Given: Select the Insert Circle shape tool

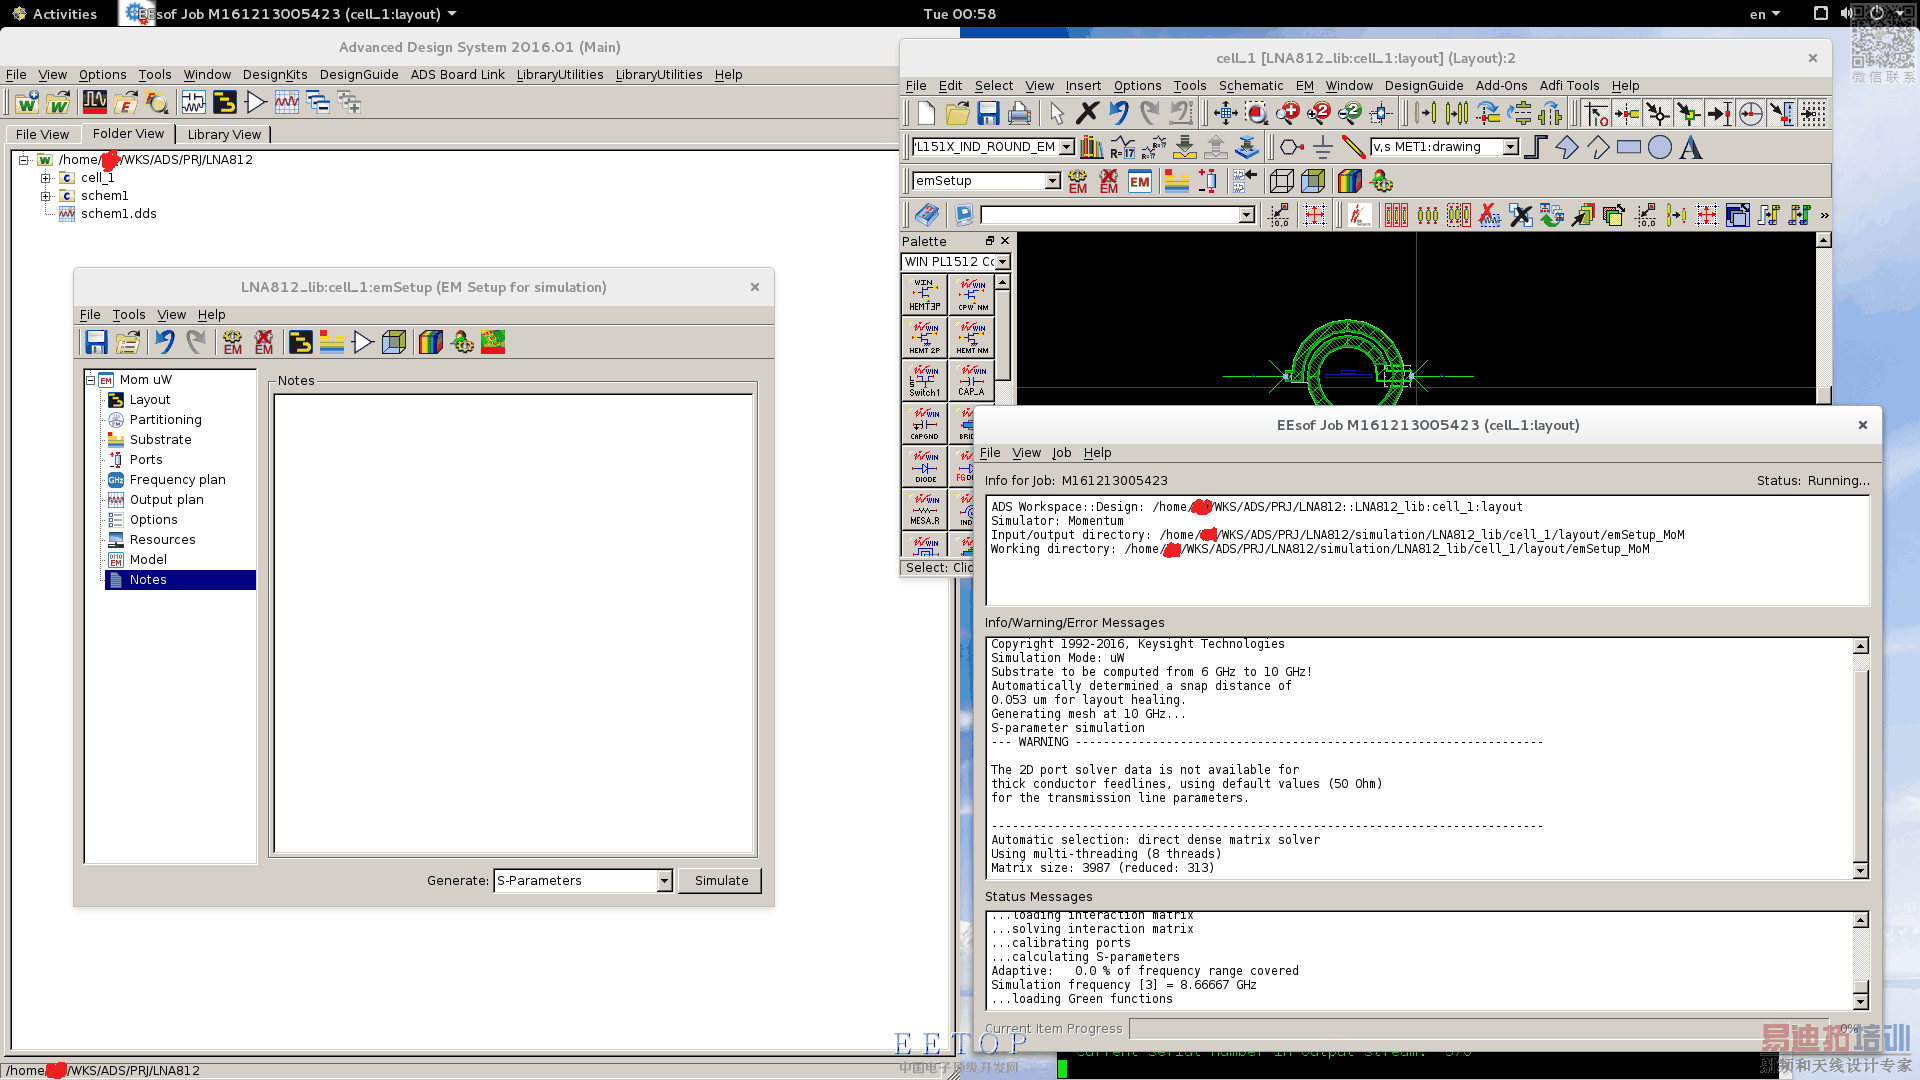Looking at the screenshot, I should pyautogui.click(x=1659, y=148).
